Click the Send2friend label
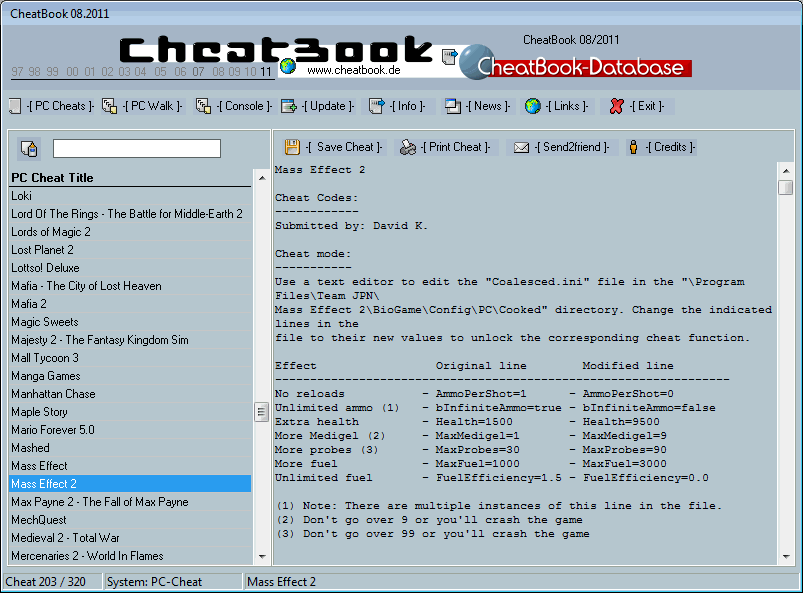 (572, 147)
